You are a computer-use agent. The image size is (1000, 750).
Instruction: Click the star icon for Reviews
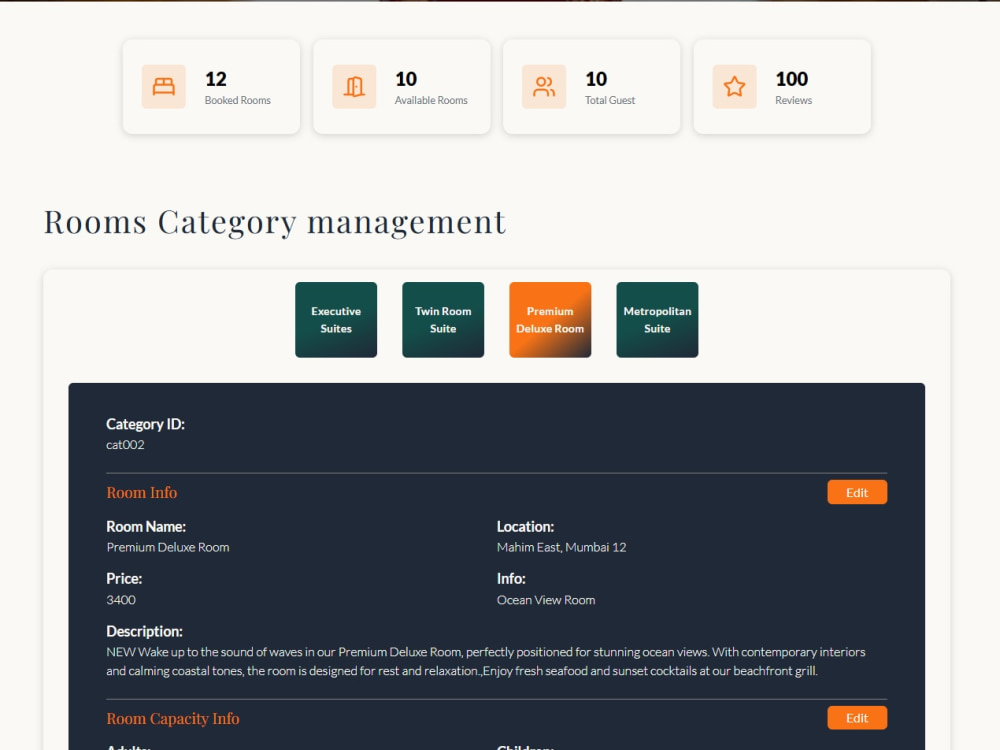coord(734,86)
